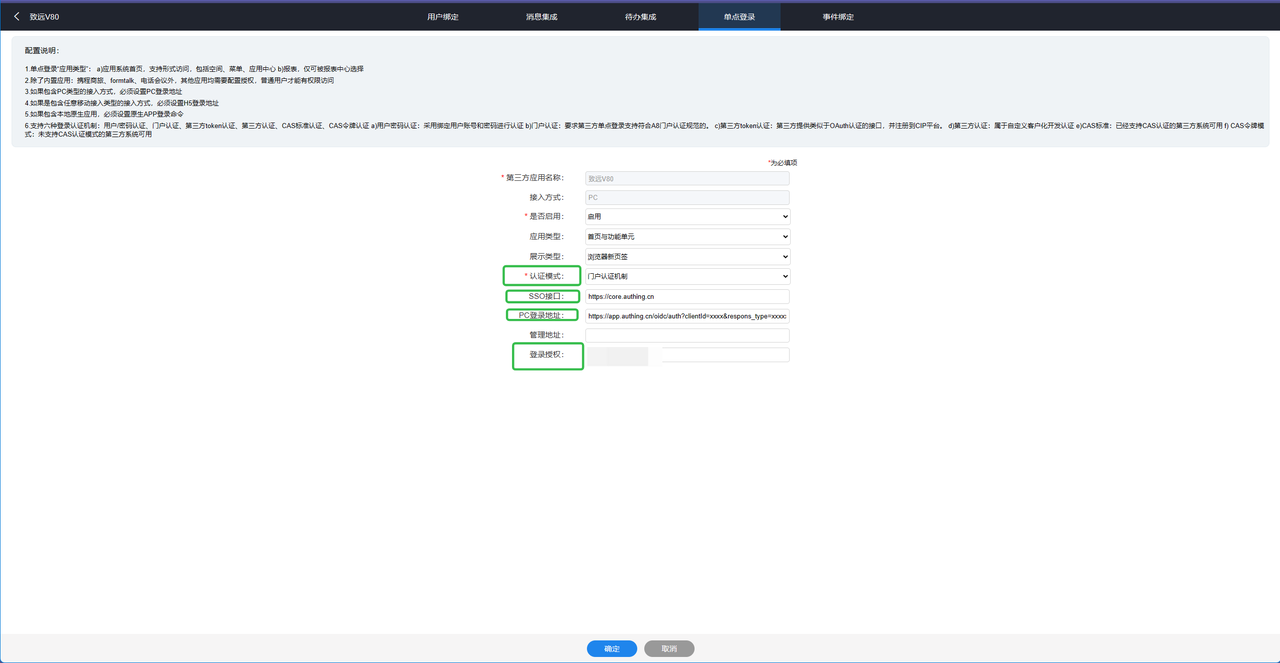Expand the 展示类型 dropdown
This screenshot has height=663, width=1280.
pyautogui.click(x=687, y=257)
